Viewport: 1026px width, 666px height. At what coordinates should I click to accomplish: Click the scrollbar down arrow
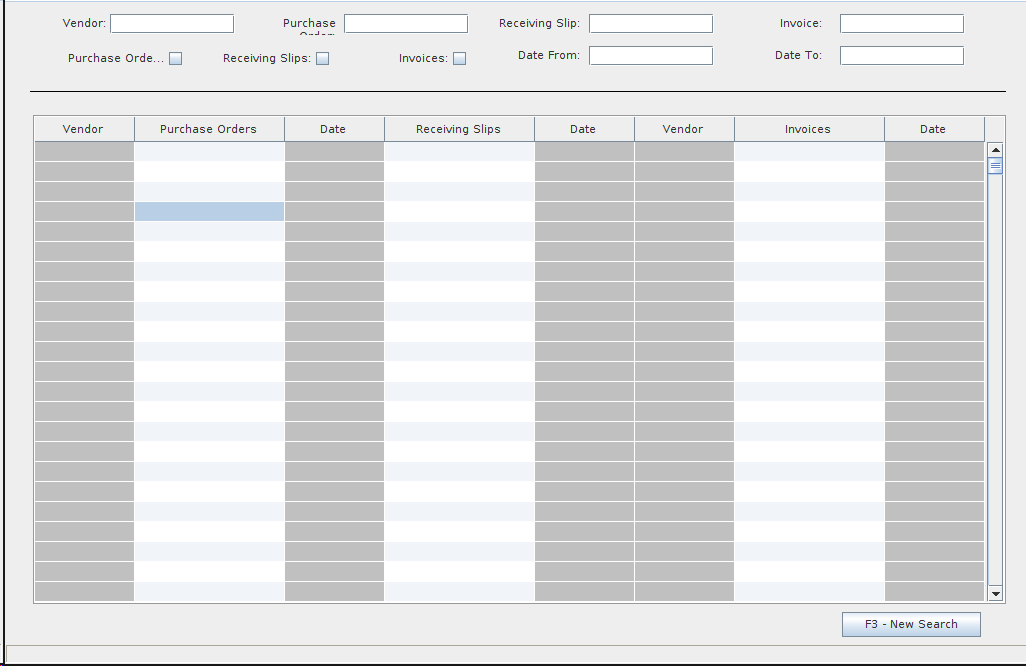point(995,594)
